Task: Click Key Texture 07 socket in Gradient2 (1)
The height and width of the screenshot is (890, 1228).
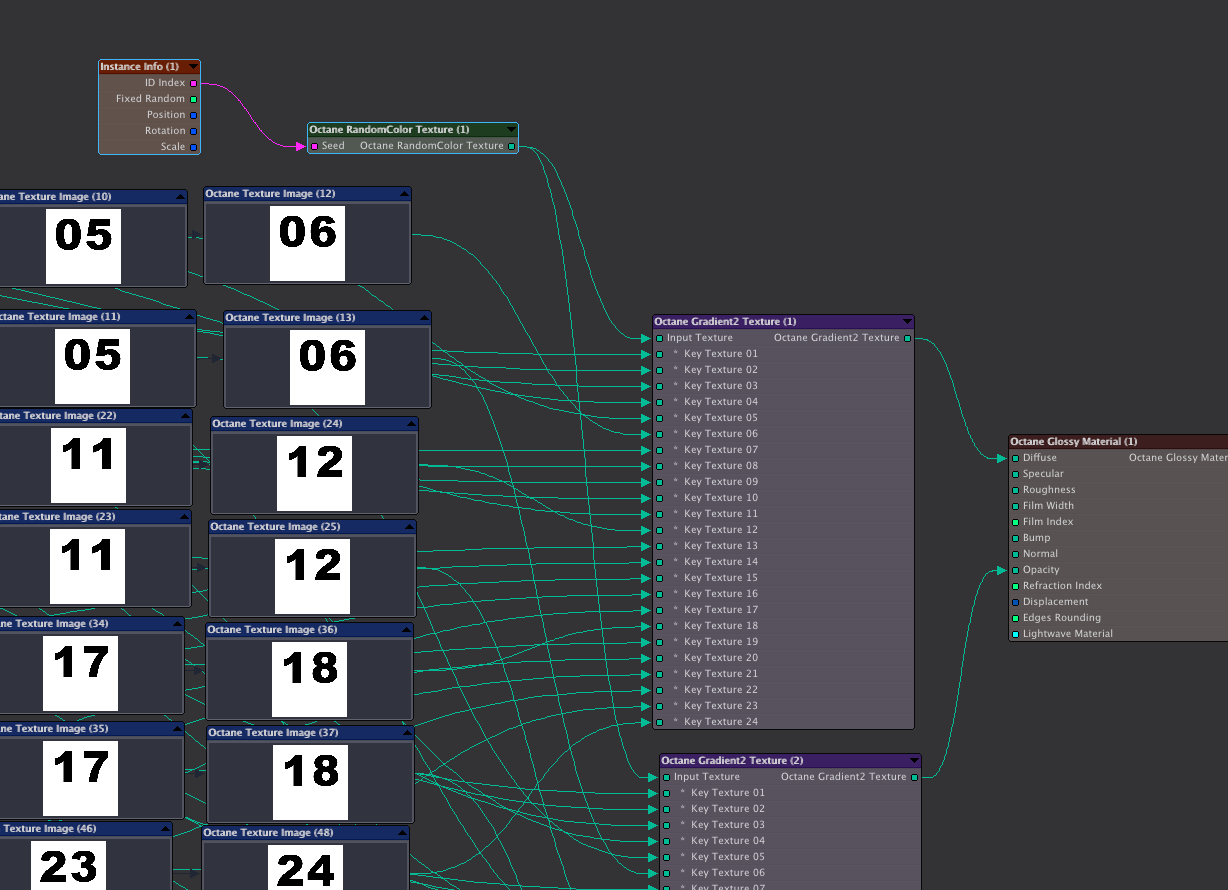Action: pos(659,450)
